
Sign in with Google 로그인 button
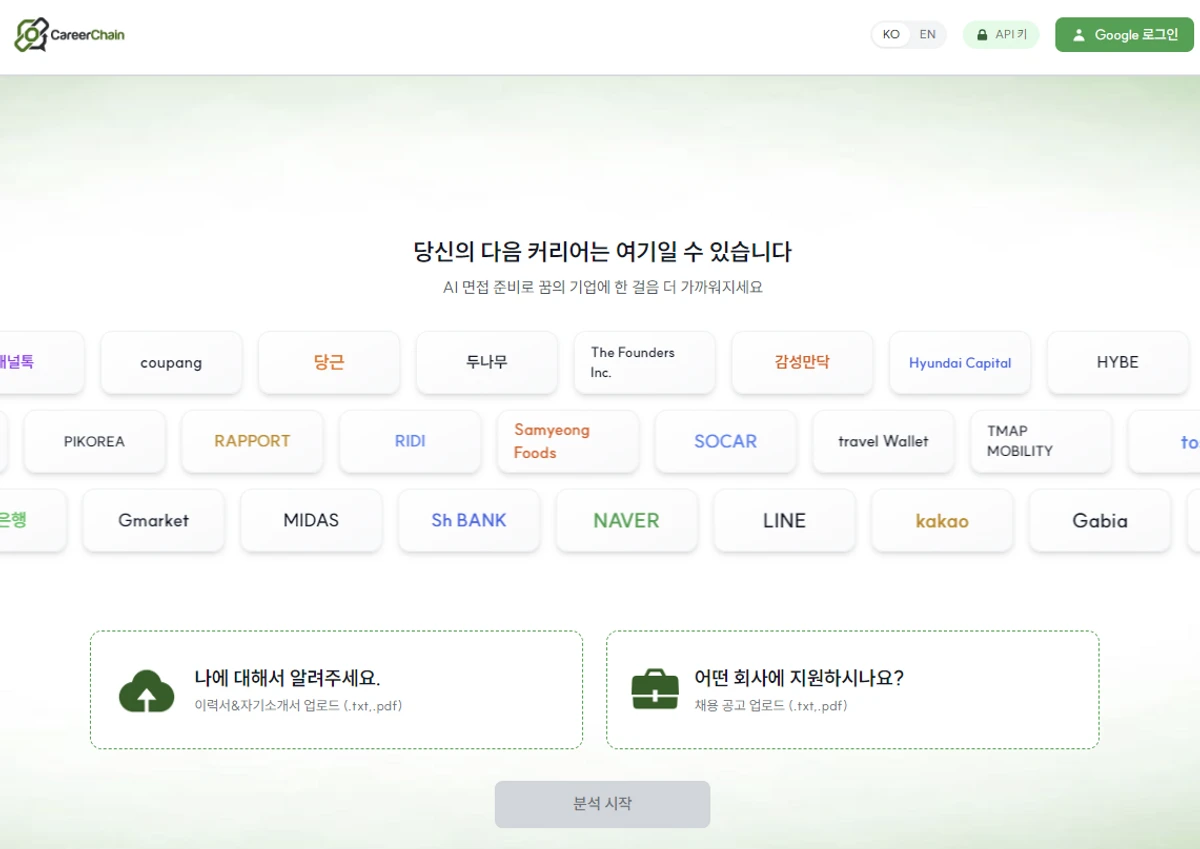1124,35
